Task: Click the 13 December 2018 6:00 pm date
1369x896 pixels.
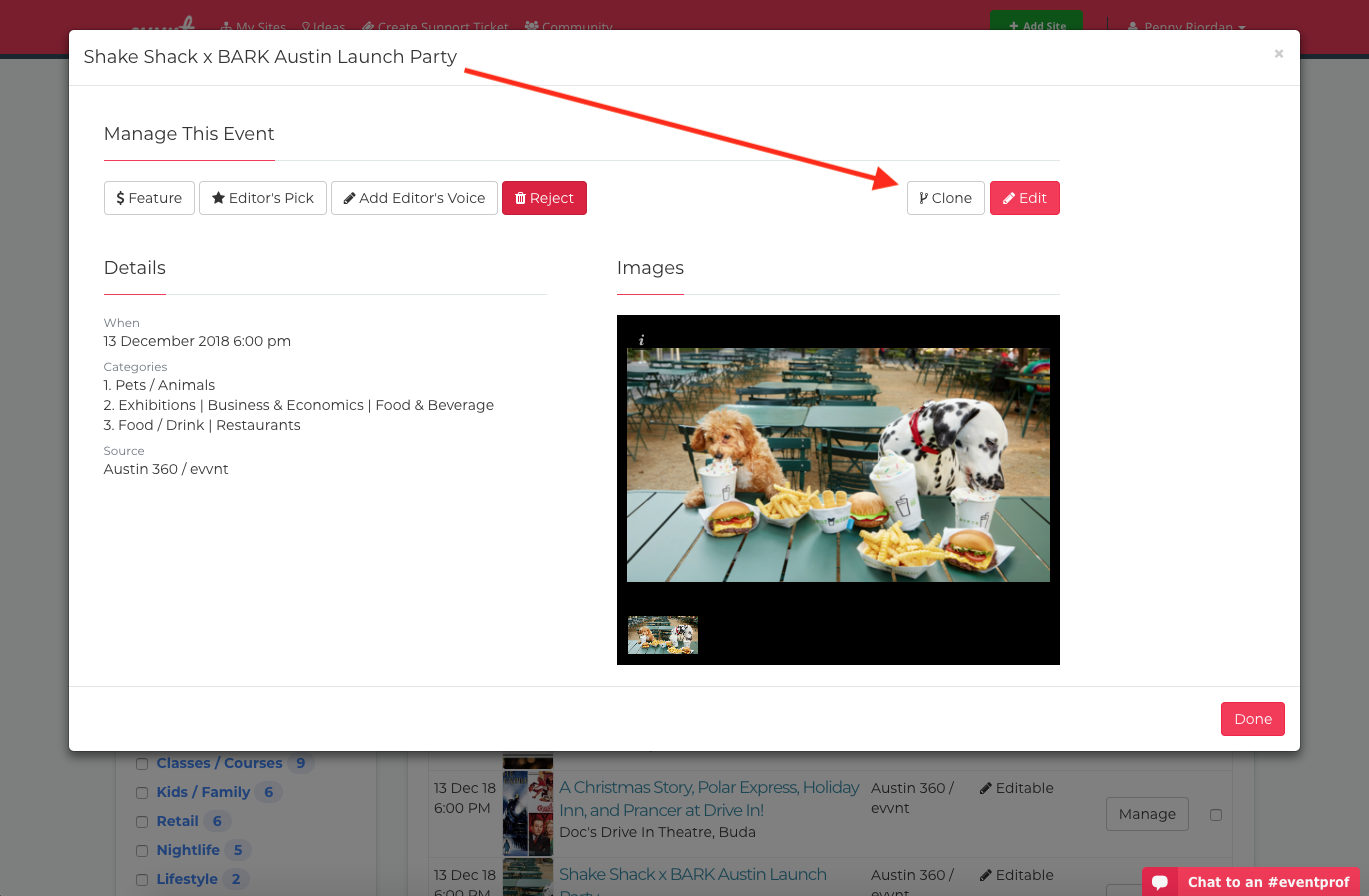Action: pos(197,341)
